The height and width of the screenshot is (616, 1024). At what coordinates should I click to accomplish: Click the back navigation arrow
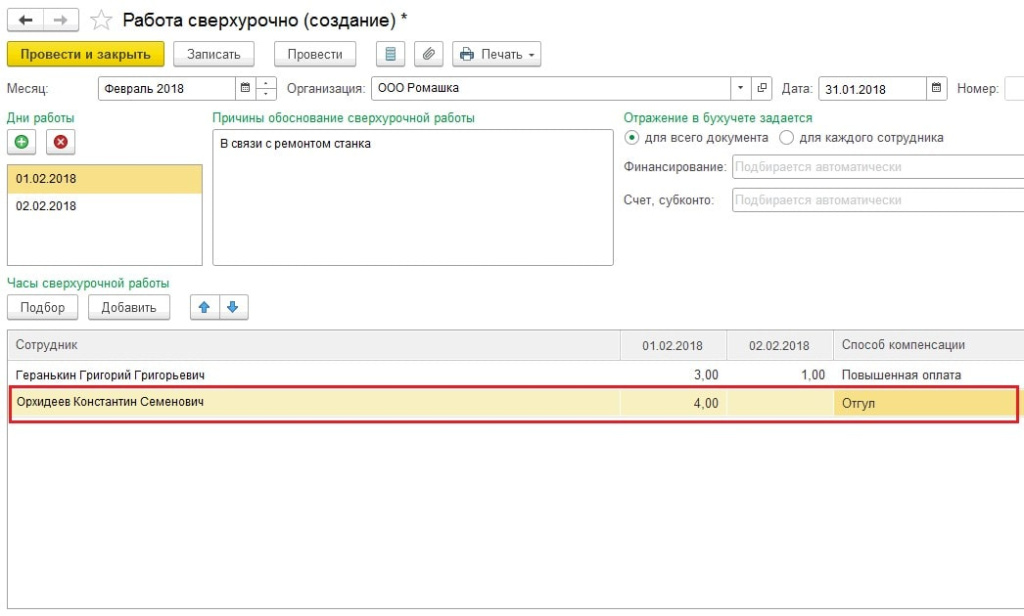tap(25, 20)
